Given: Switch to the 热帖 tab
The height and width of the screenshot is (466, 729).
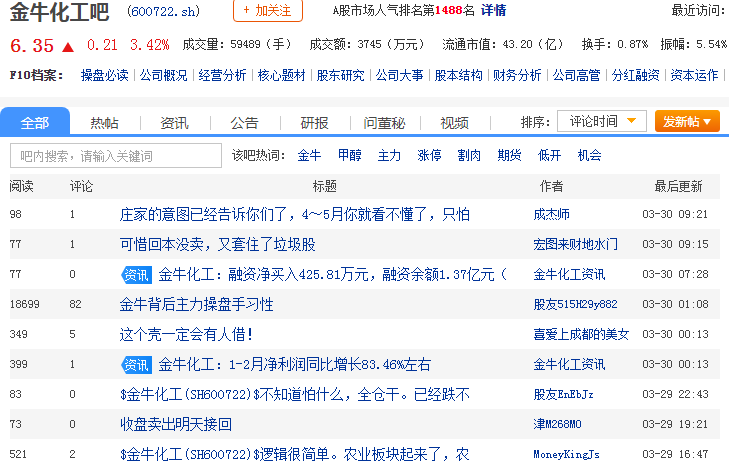Looking at the screenshot, I should pos(105,123).
